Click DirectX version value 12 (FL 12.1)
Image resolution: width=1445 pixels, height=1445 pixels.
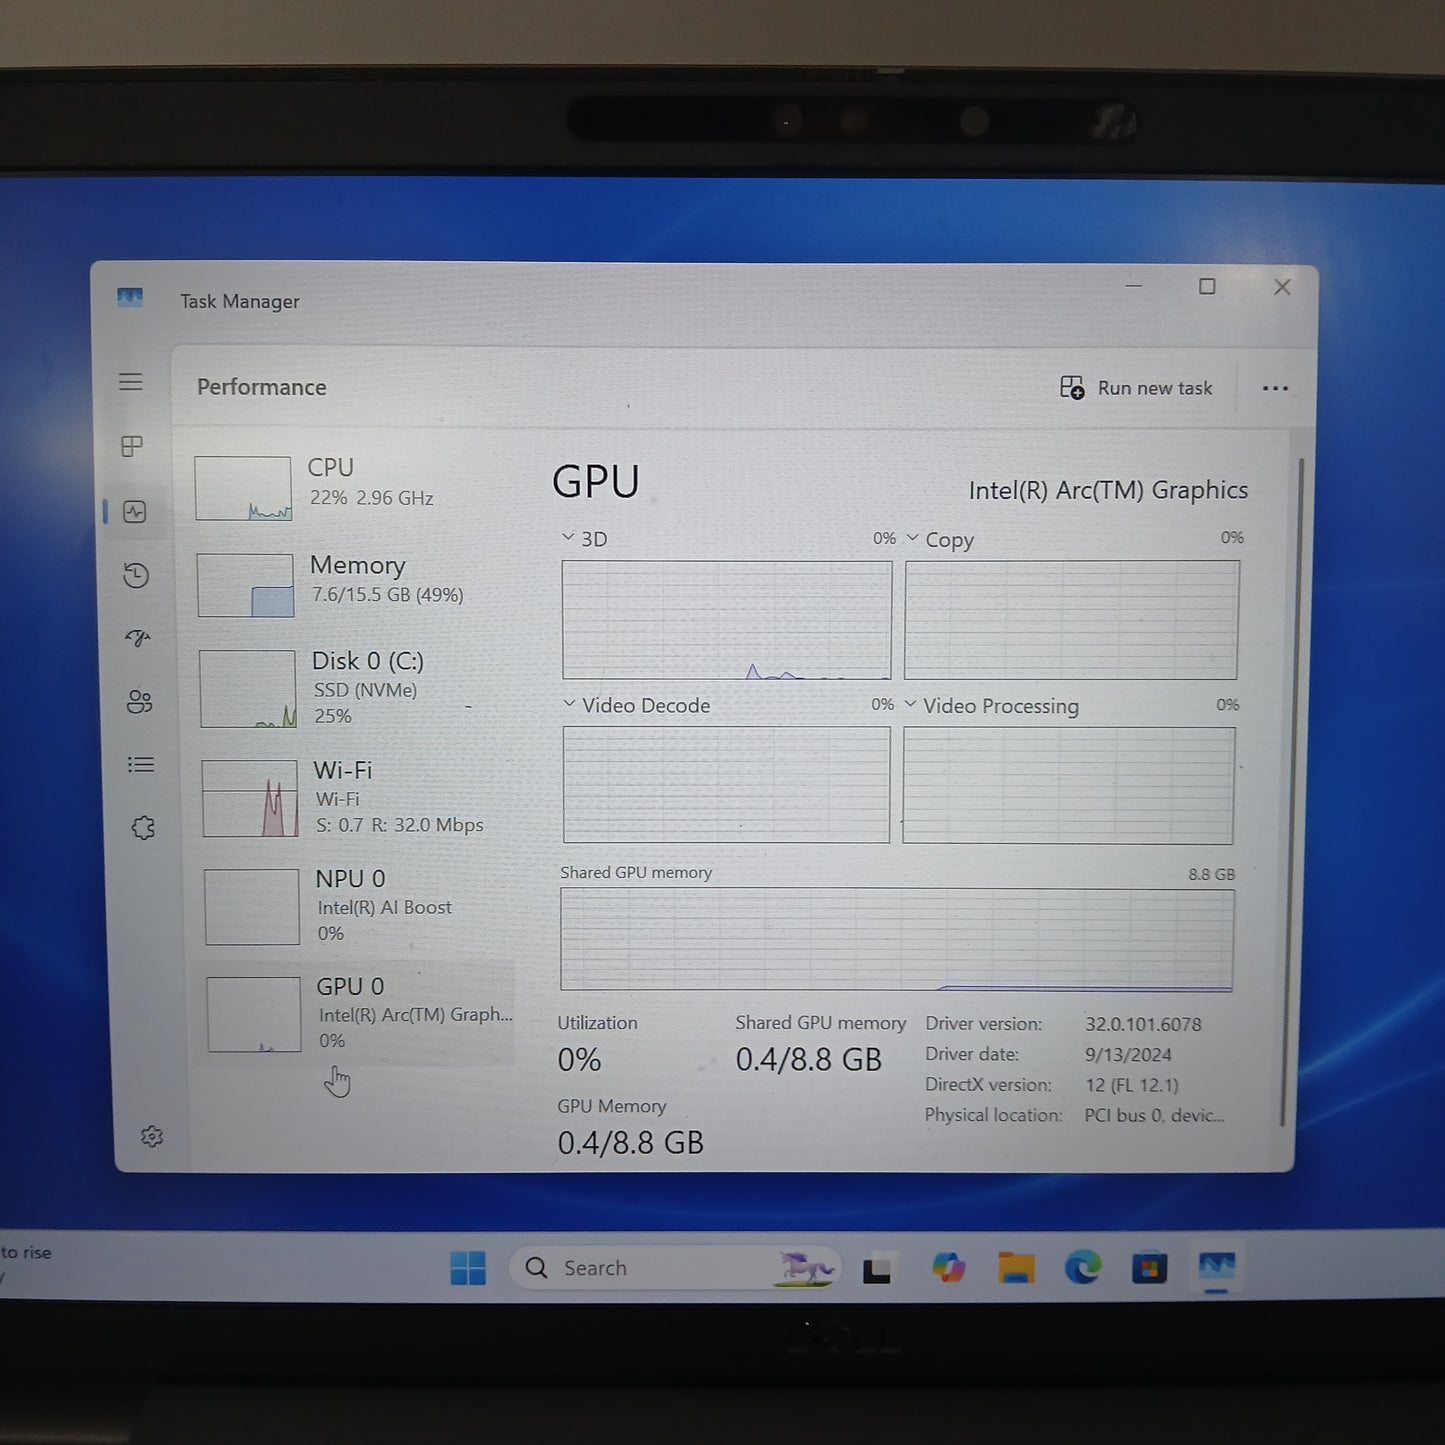click(x=1132, y=1085)
